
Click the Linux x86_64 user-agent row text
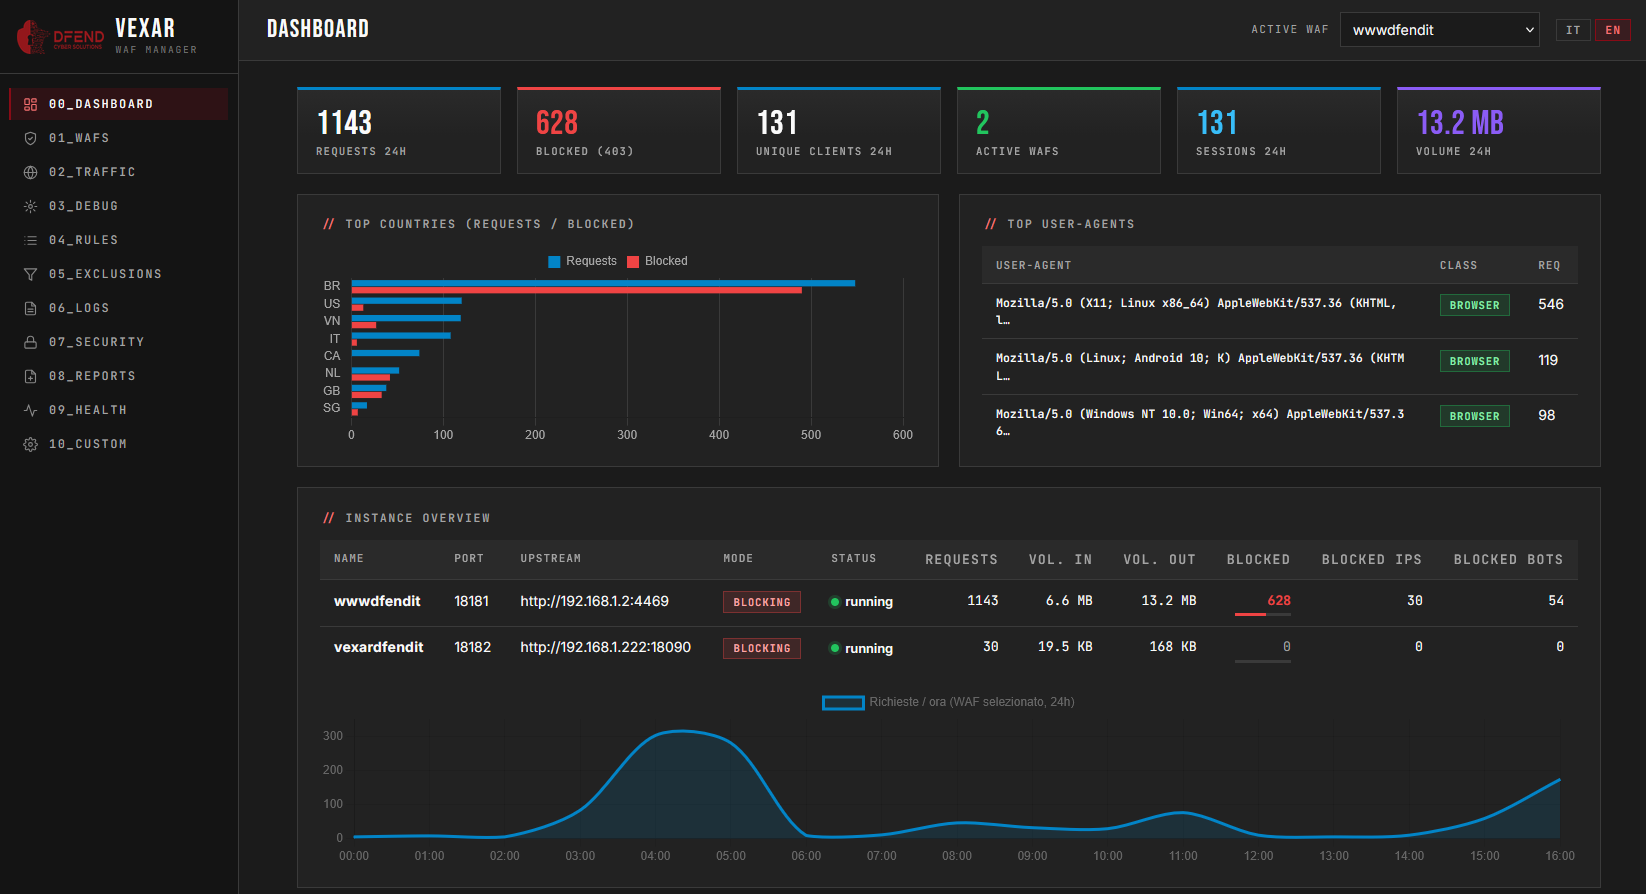[1196, 311]
